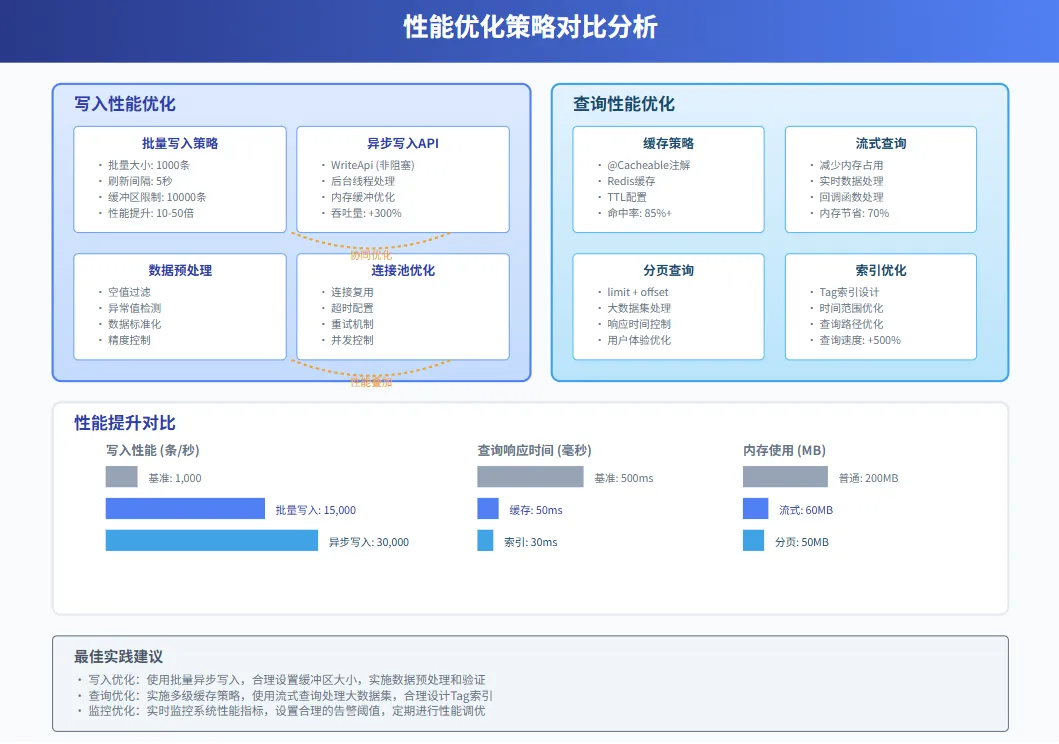Click the 分页查询 card heading
Viewport: 1059px width, 744px height.
click(668, 270)
